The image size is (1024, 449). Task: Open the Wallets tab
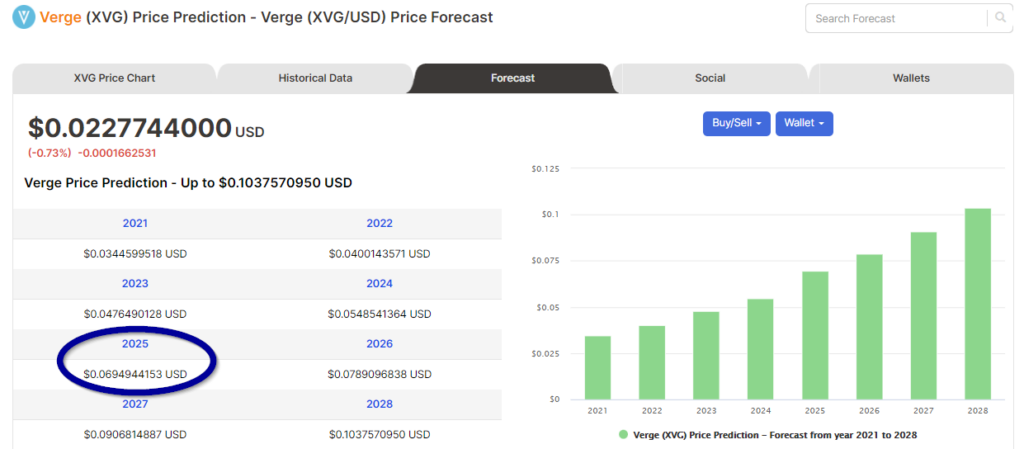point(911,78)
